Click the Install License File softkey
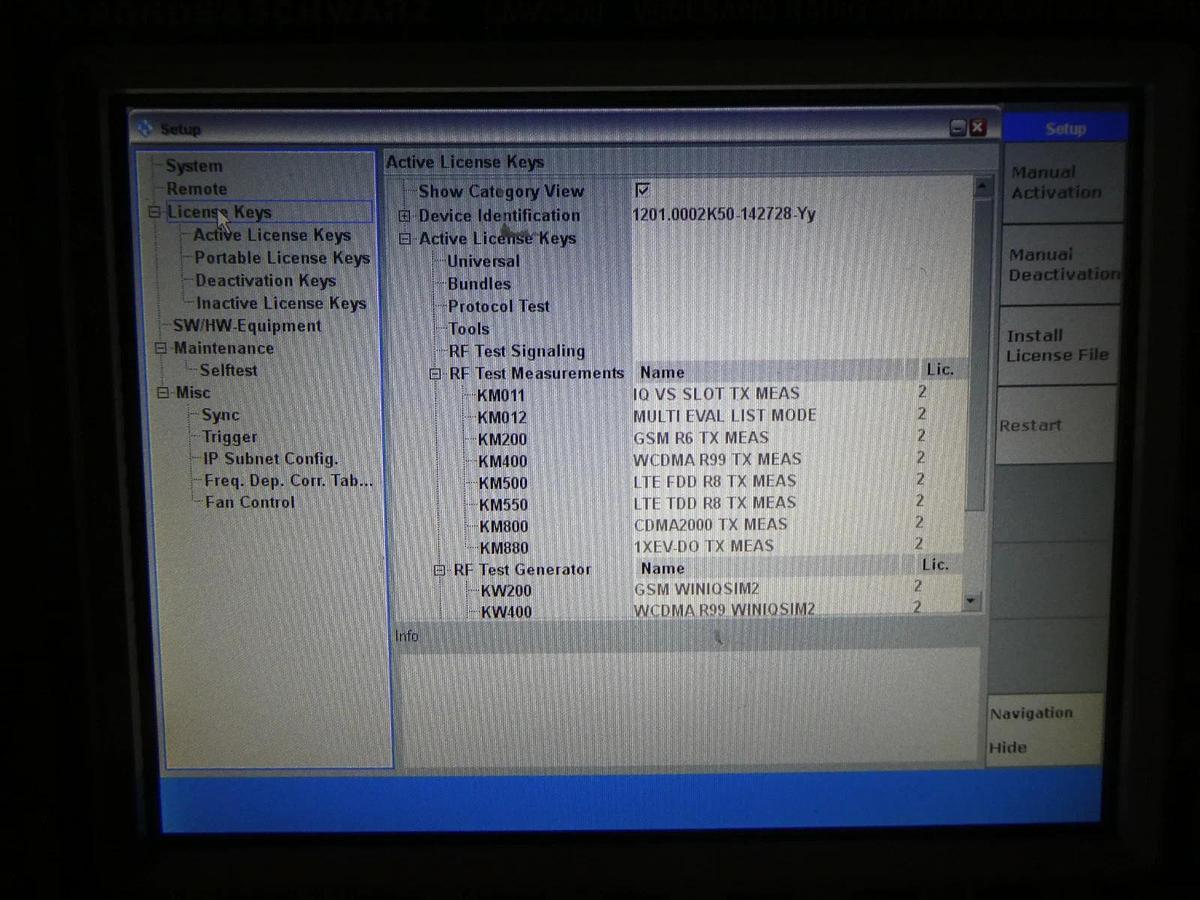Viewport: 1200px width, 900px height. click(x=1058, y=345)
